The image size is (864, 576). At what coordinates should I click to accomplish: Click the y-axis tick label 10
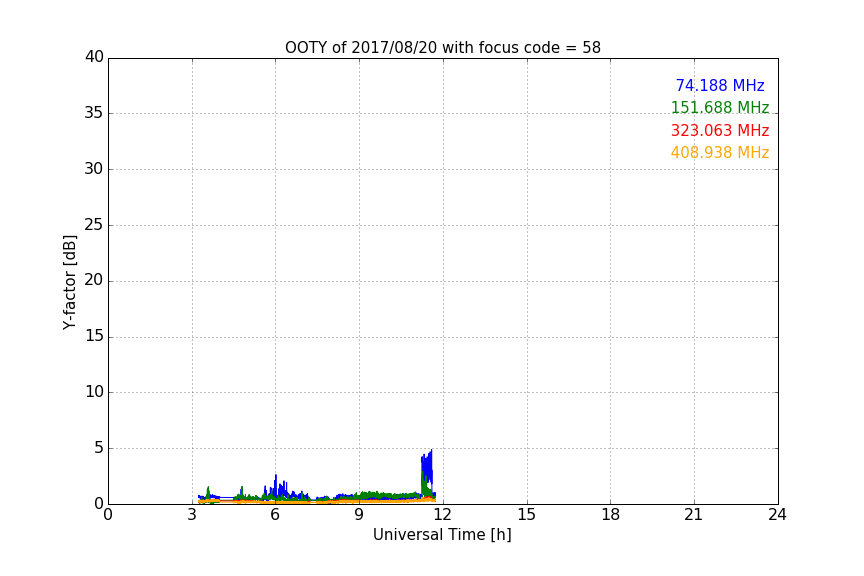94,392
